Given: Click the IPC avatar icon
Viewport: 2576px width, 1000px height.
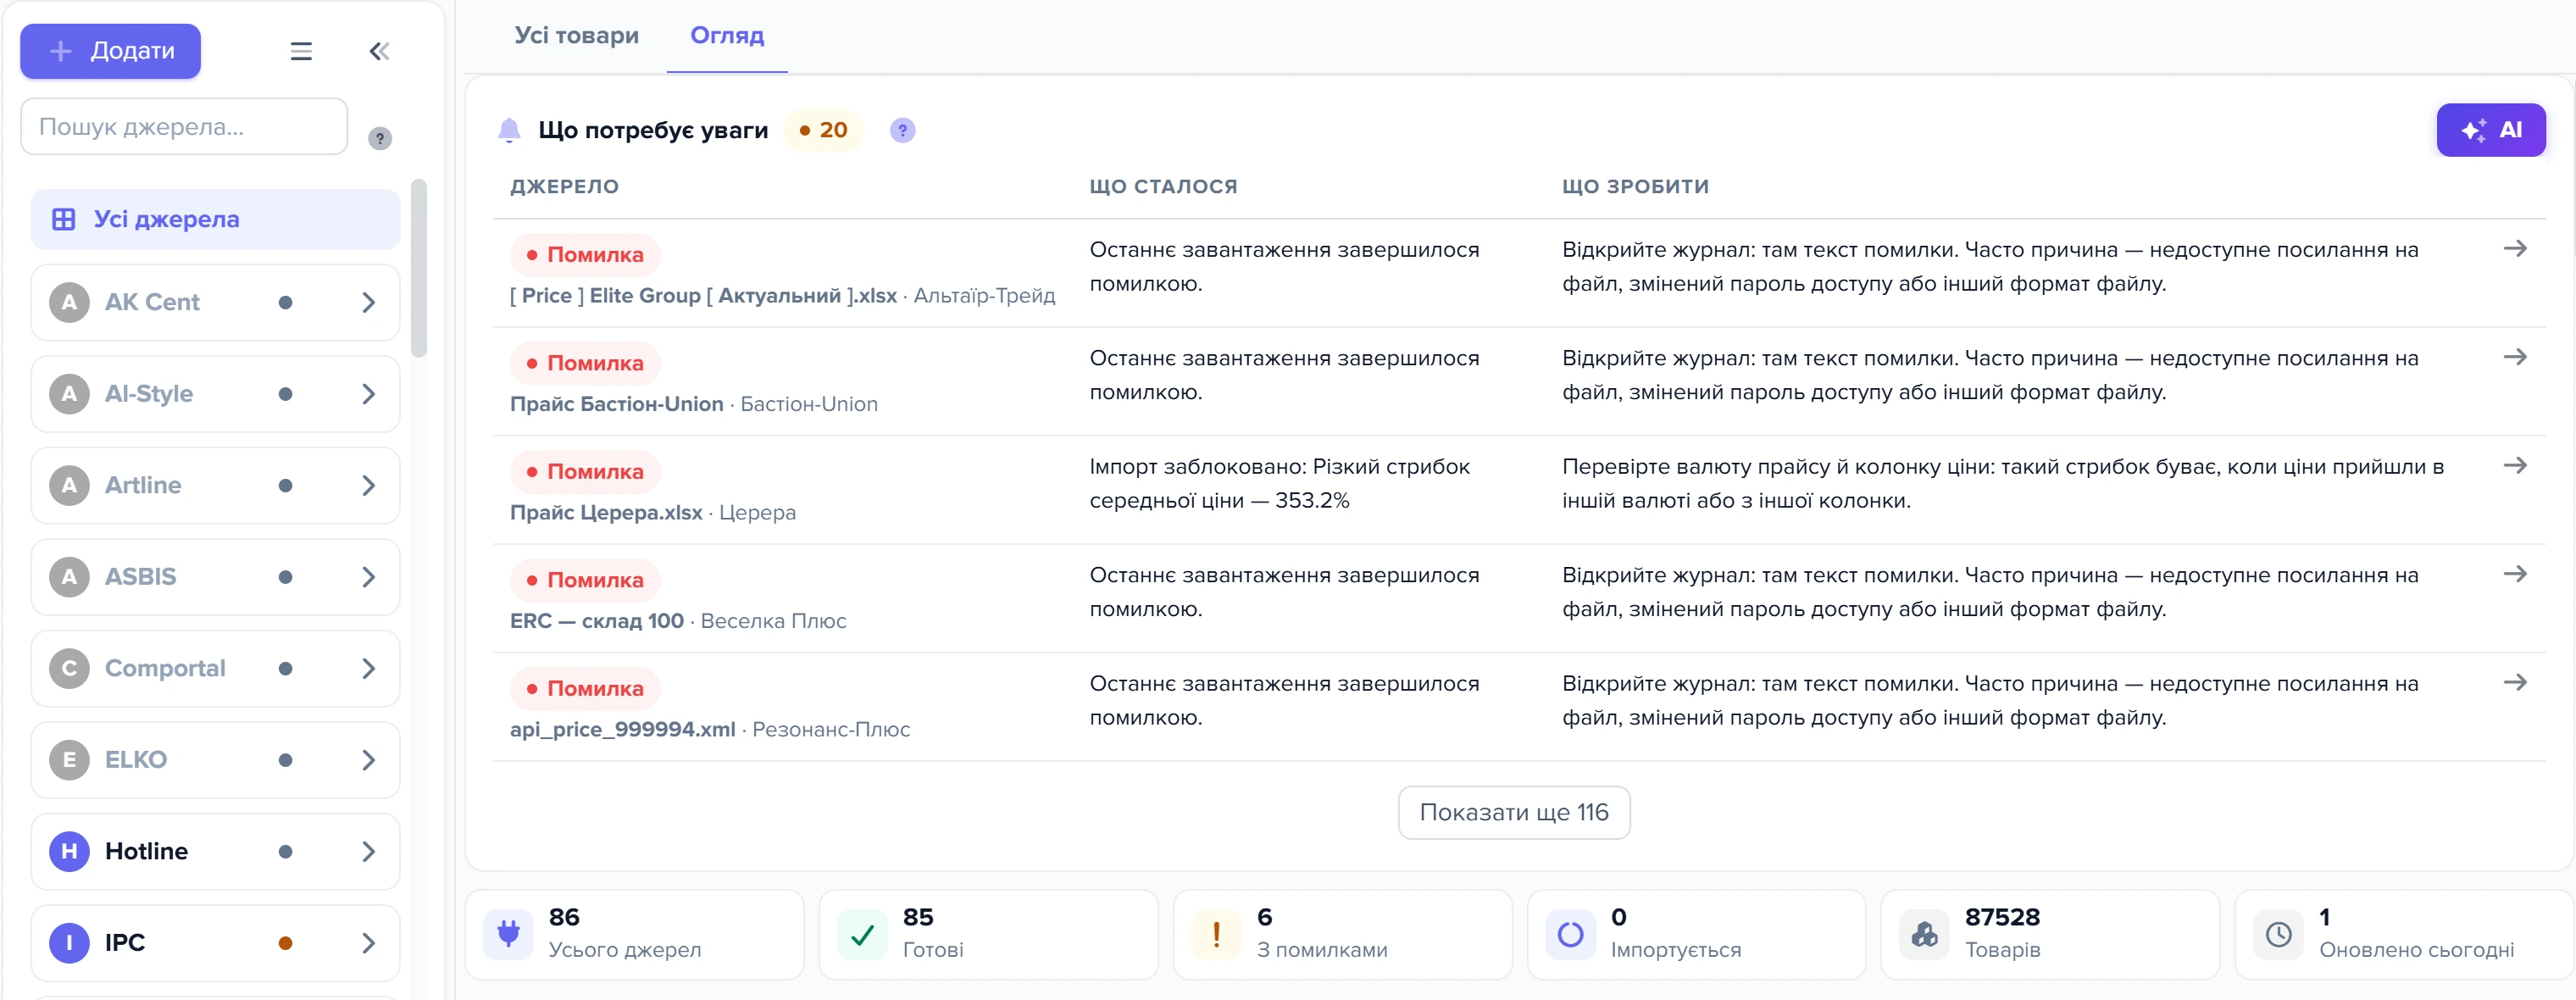Looking at the screenshot, I should (x=69, y=943).
